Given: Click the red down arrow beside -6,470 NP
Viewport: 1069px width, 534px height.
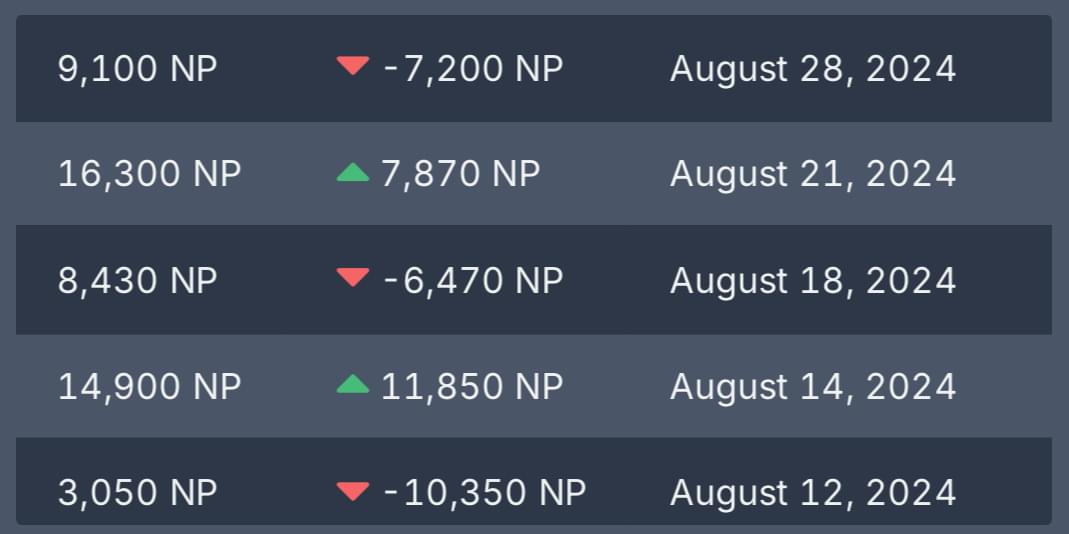Looking at the screenshot, I should coord(353,278).
